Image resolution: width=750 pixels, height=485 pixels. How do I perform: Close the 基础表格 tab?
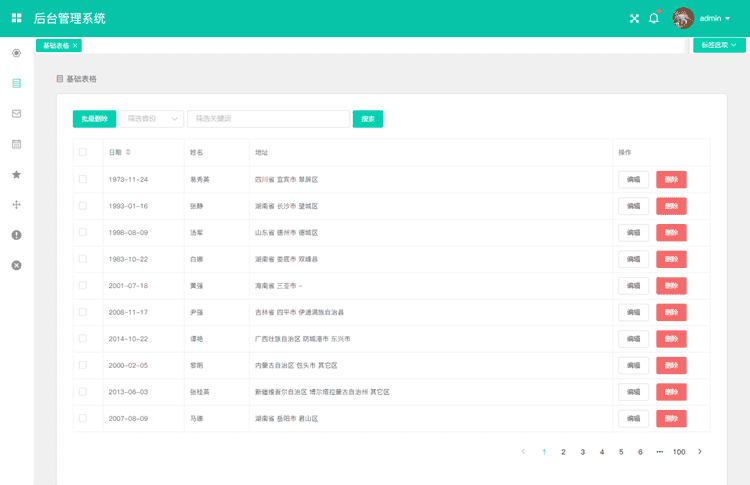[75, 46]
